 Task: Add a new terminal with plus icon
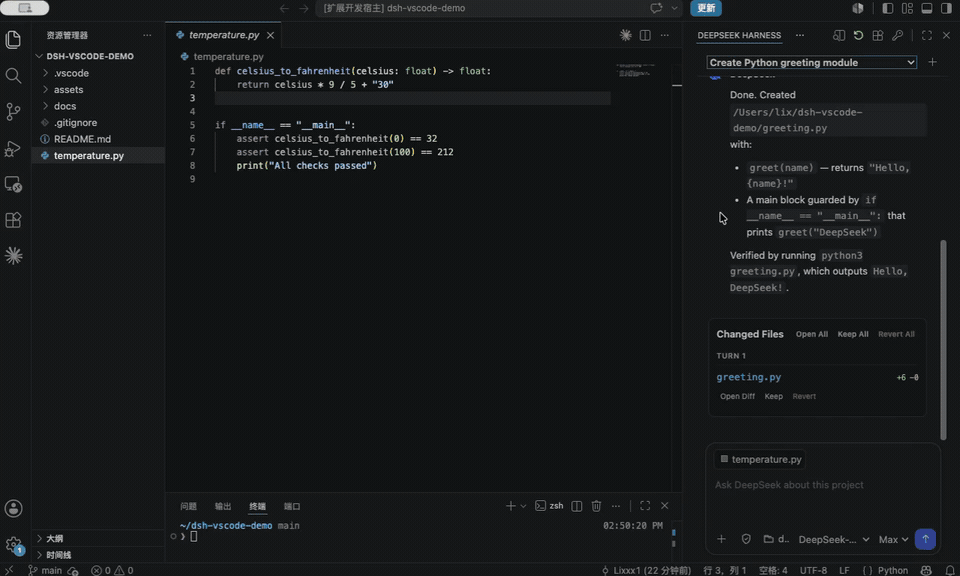click(x=510, y=506)
